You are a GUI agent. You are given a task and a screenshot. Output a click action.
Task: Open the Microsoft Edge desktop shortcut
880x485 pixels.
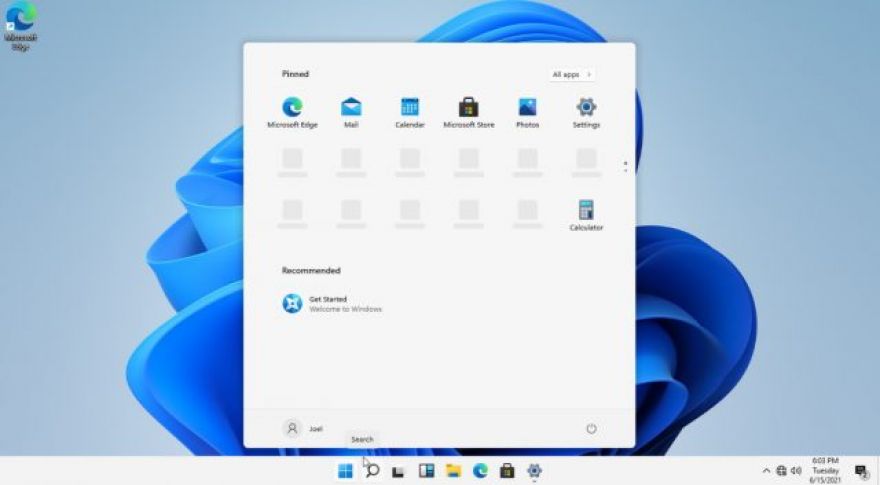20,26
